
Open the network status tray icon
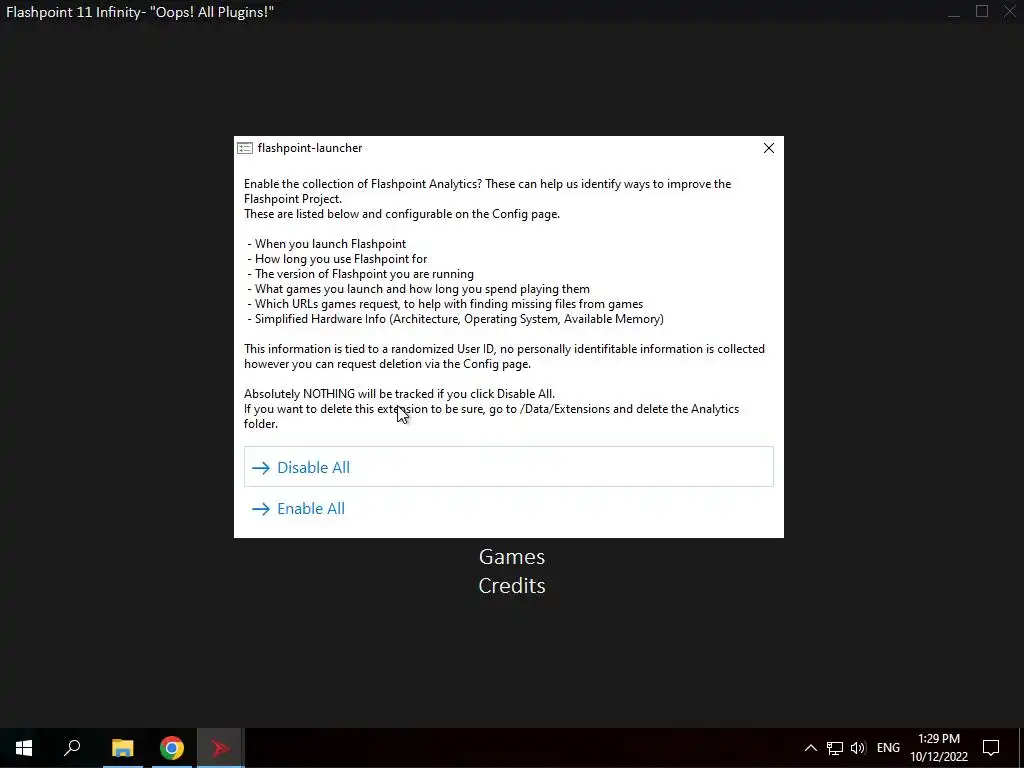point(835,748)
